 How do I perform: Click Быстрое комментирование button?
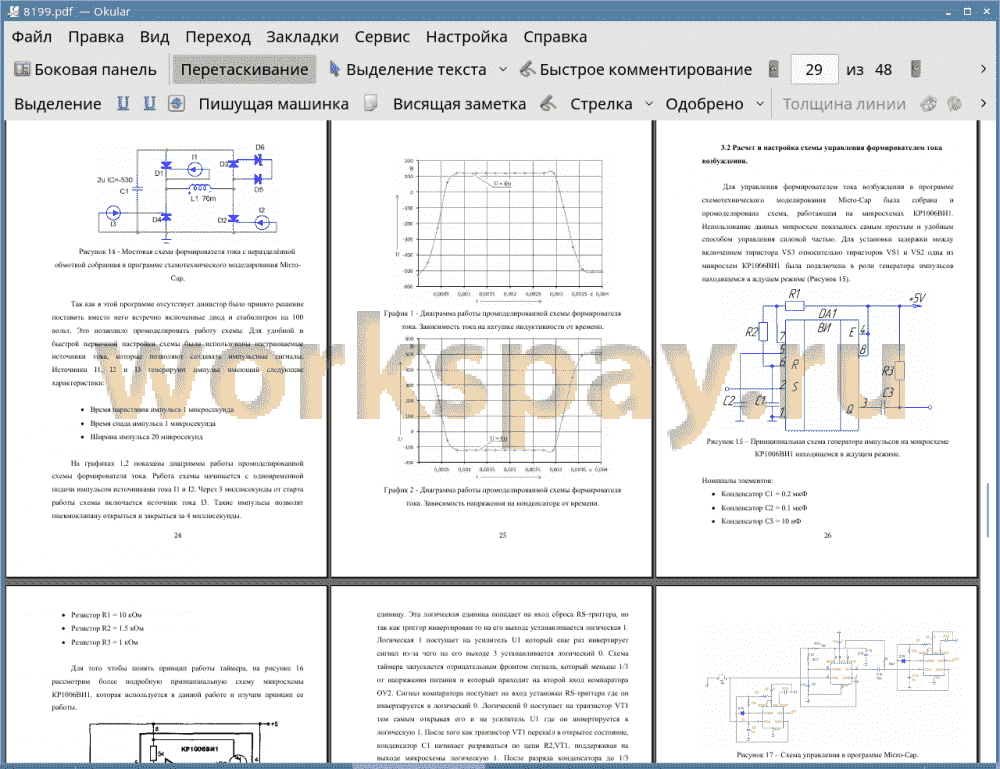pyautogui.click(x=636, y=70)
